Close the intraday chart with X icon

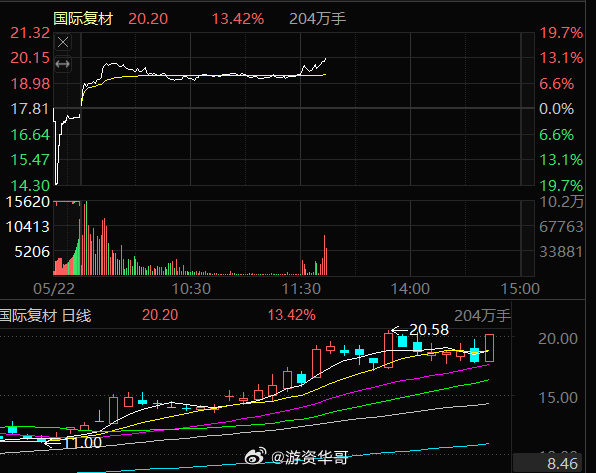click(x=63, y=42)
